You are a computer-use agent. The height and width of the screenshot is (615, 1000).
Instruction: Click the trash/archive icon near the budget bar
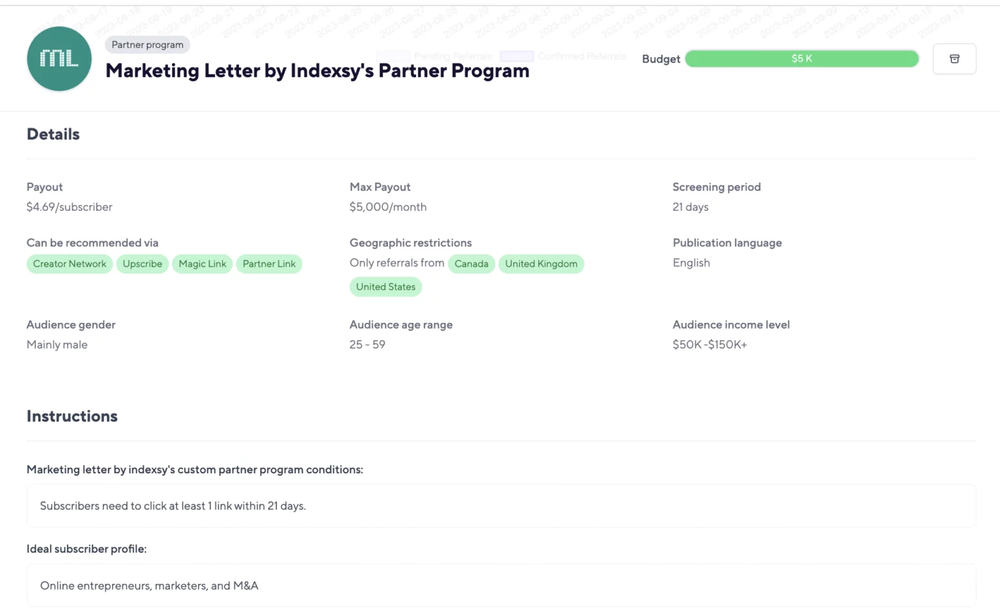click(954, 59)
